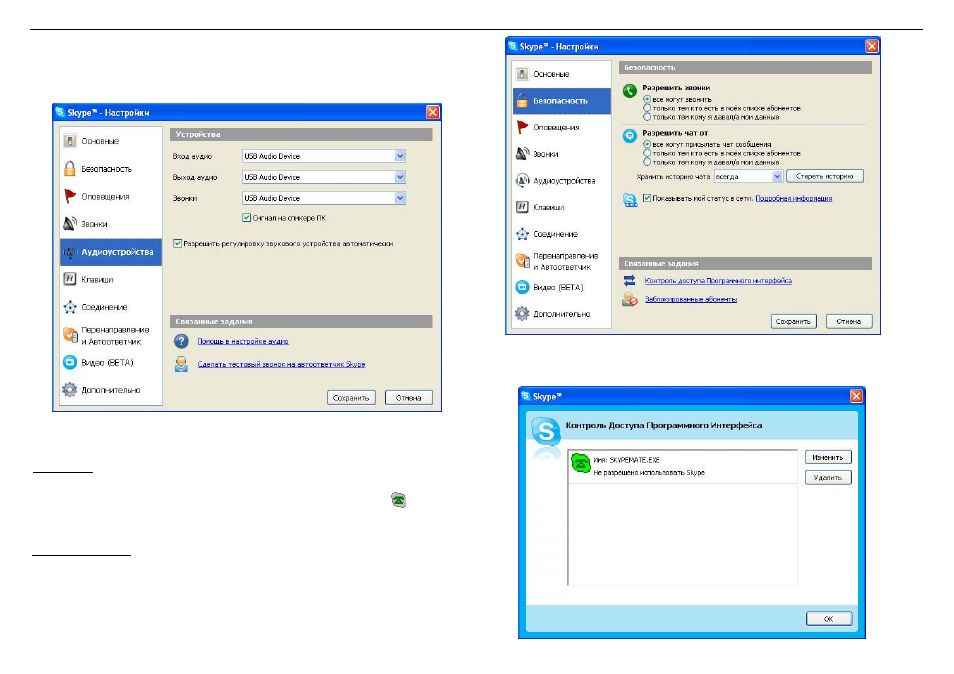Open 'Контроль доступа Программного интерфейса' link
This screenshot has width=954, height=674.
(718, 280)
